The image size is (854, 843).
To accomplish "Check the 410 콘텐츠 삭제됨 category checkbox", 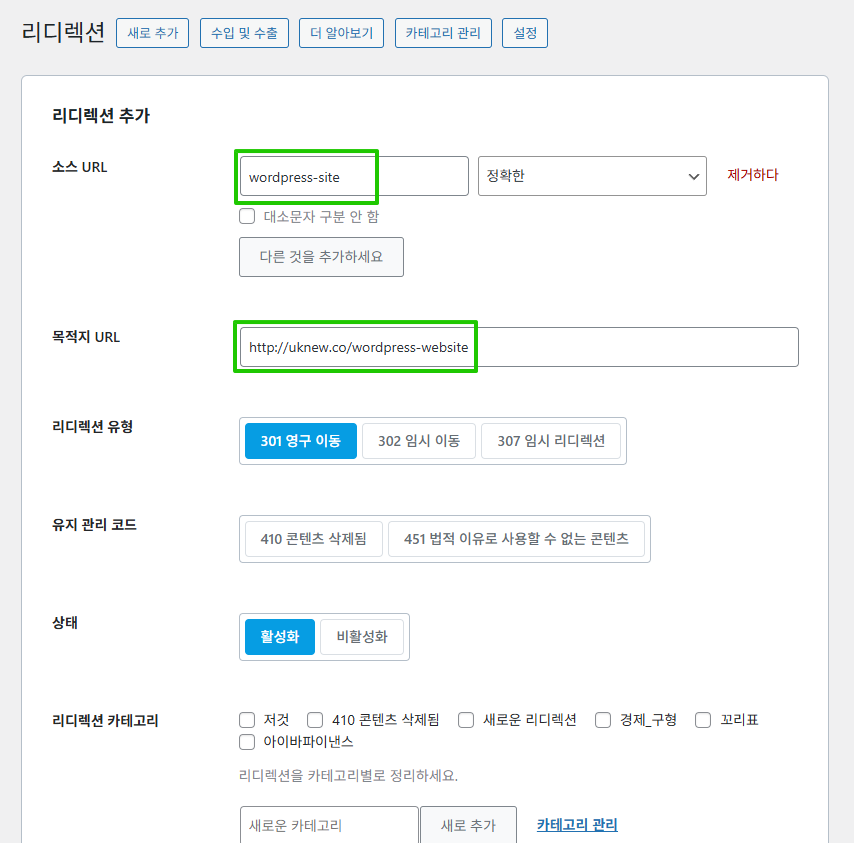I will pos(315,720).
